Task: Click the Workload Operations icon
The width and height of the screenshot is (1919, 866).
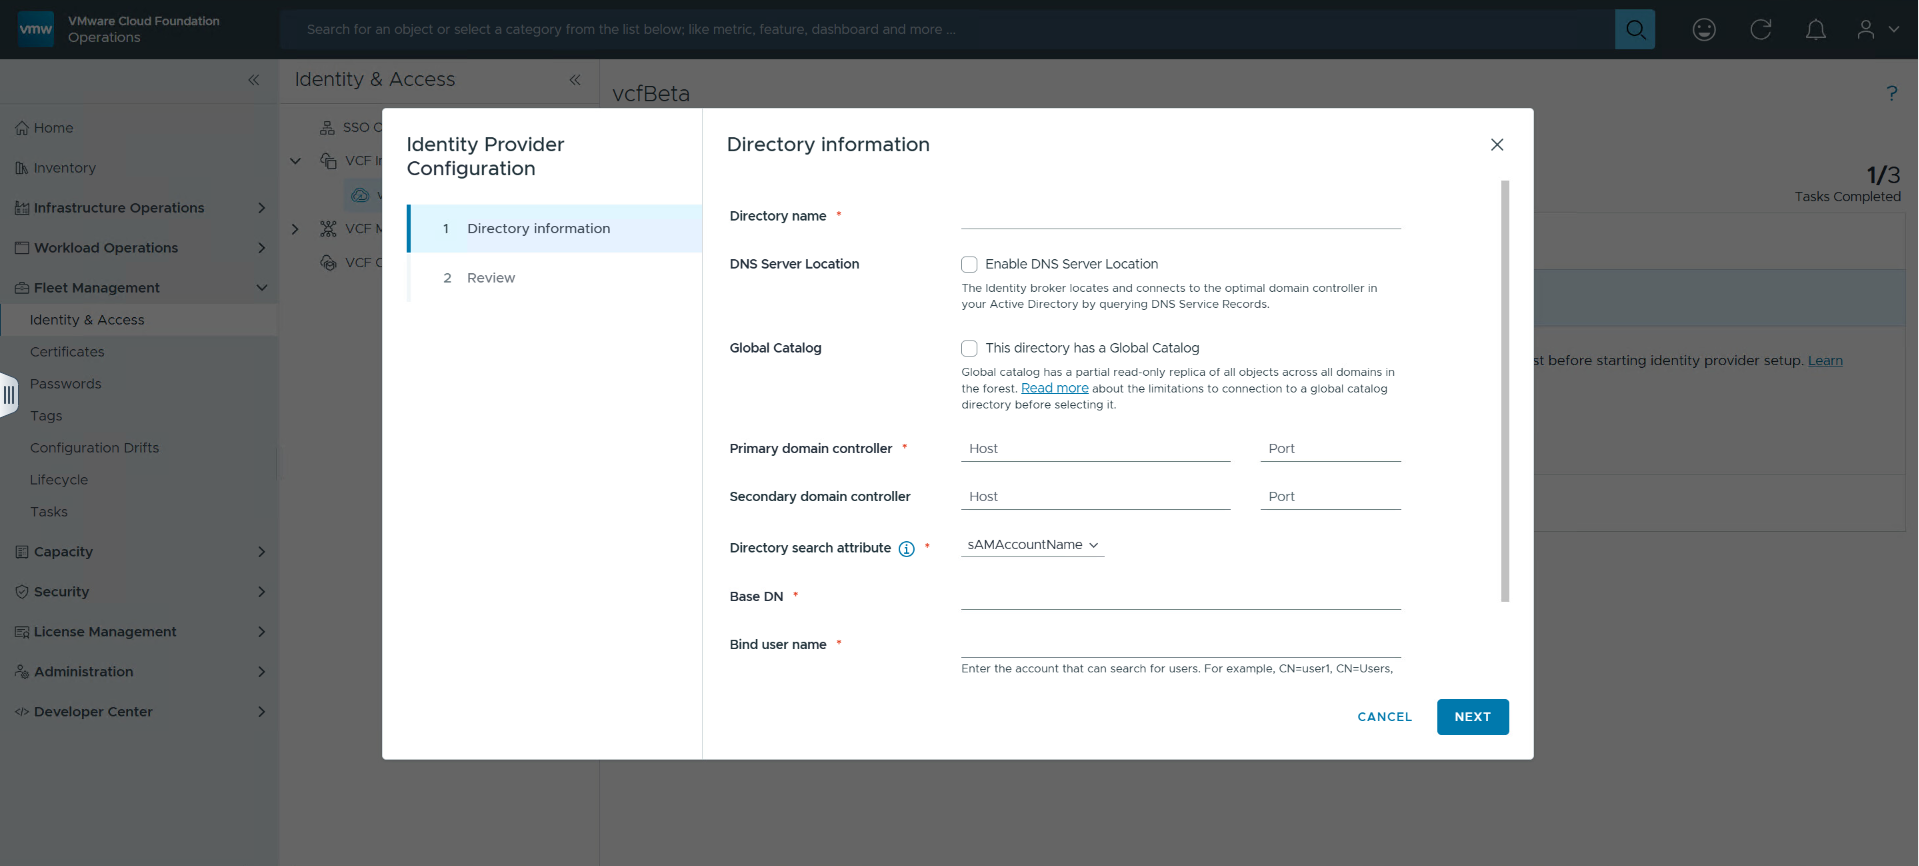Action: click(22, 248)
